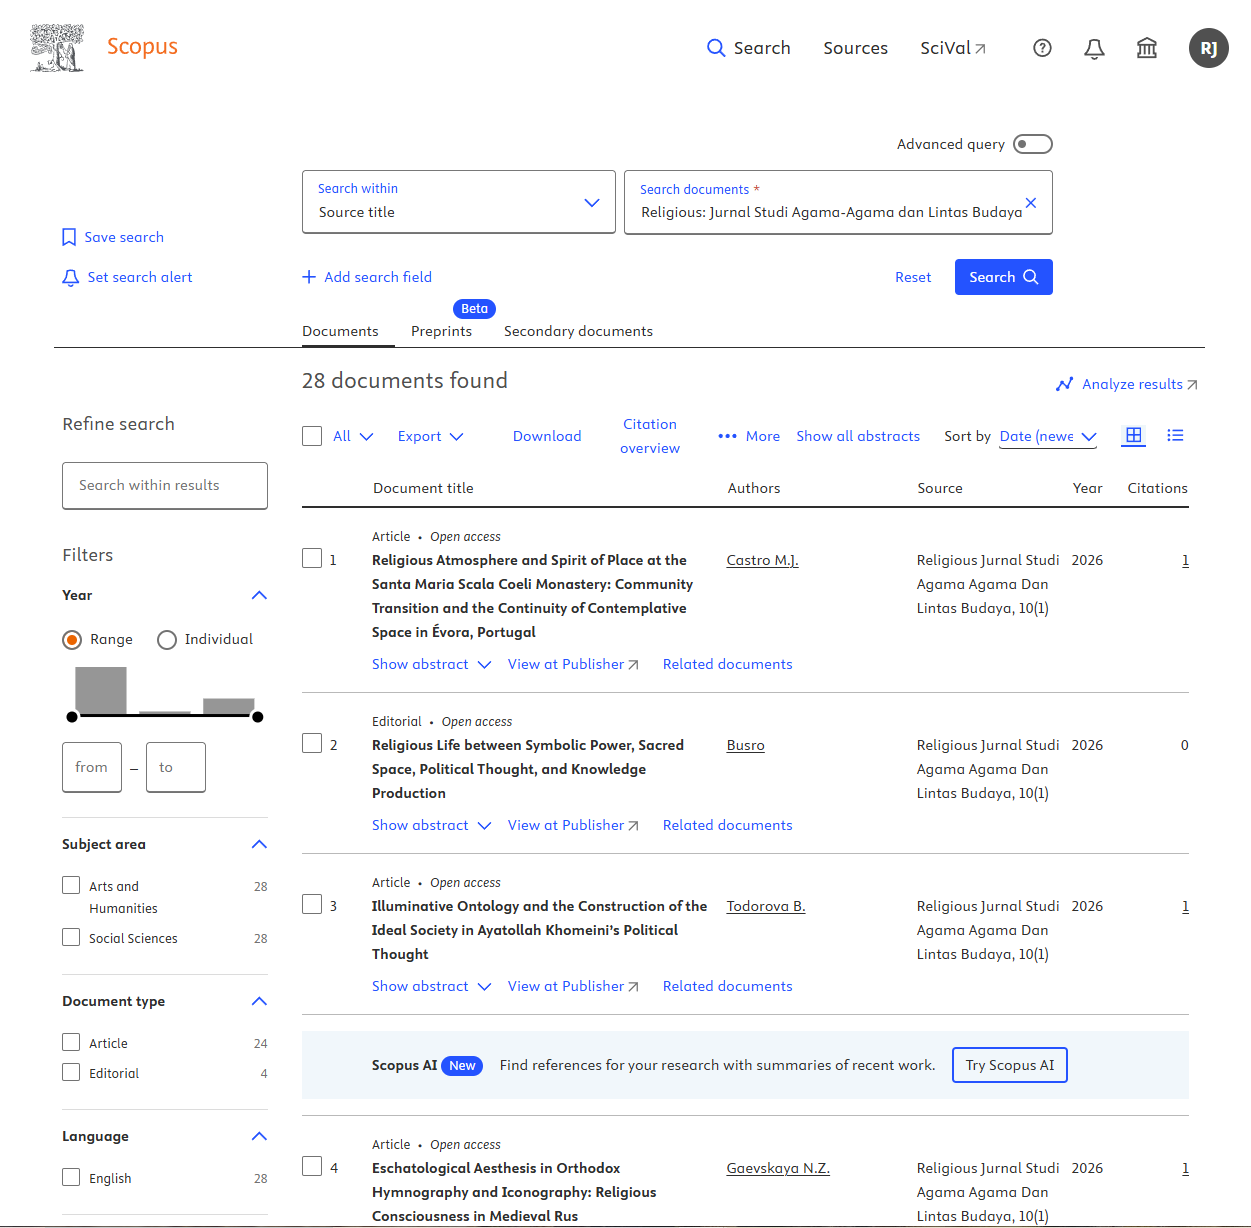This screenshot has width=1251, height=1228.
Task: Select the Individual year radio button
Action: pyautogui.click(x=167, y=640)
